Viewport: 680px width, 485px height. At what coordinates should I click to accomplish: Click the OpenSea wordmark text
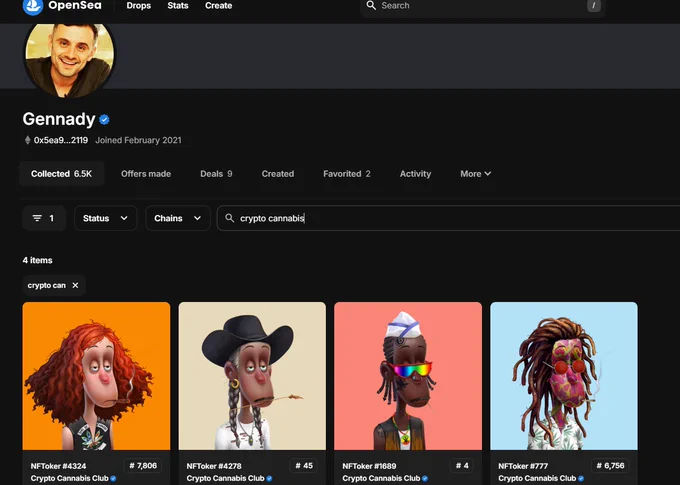click(75, 5)
